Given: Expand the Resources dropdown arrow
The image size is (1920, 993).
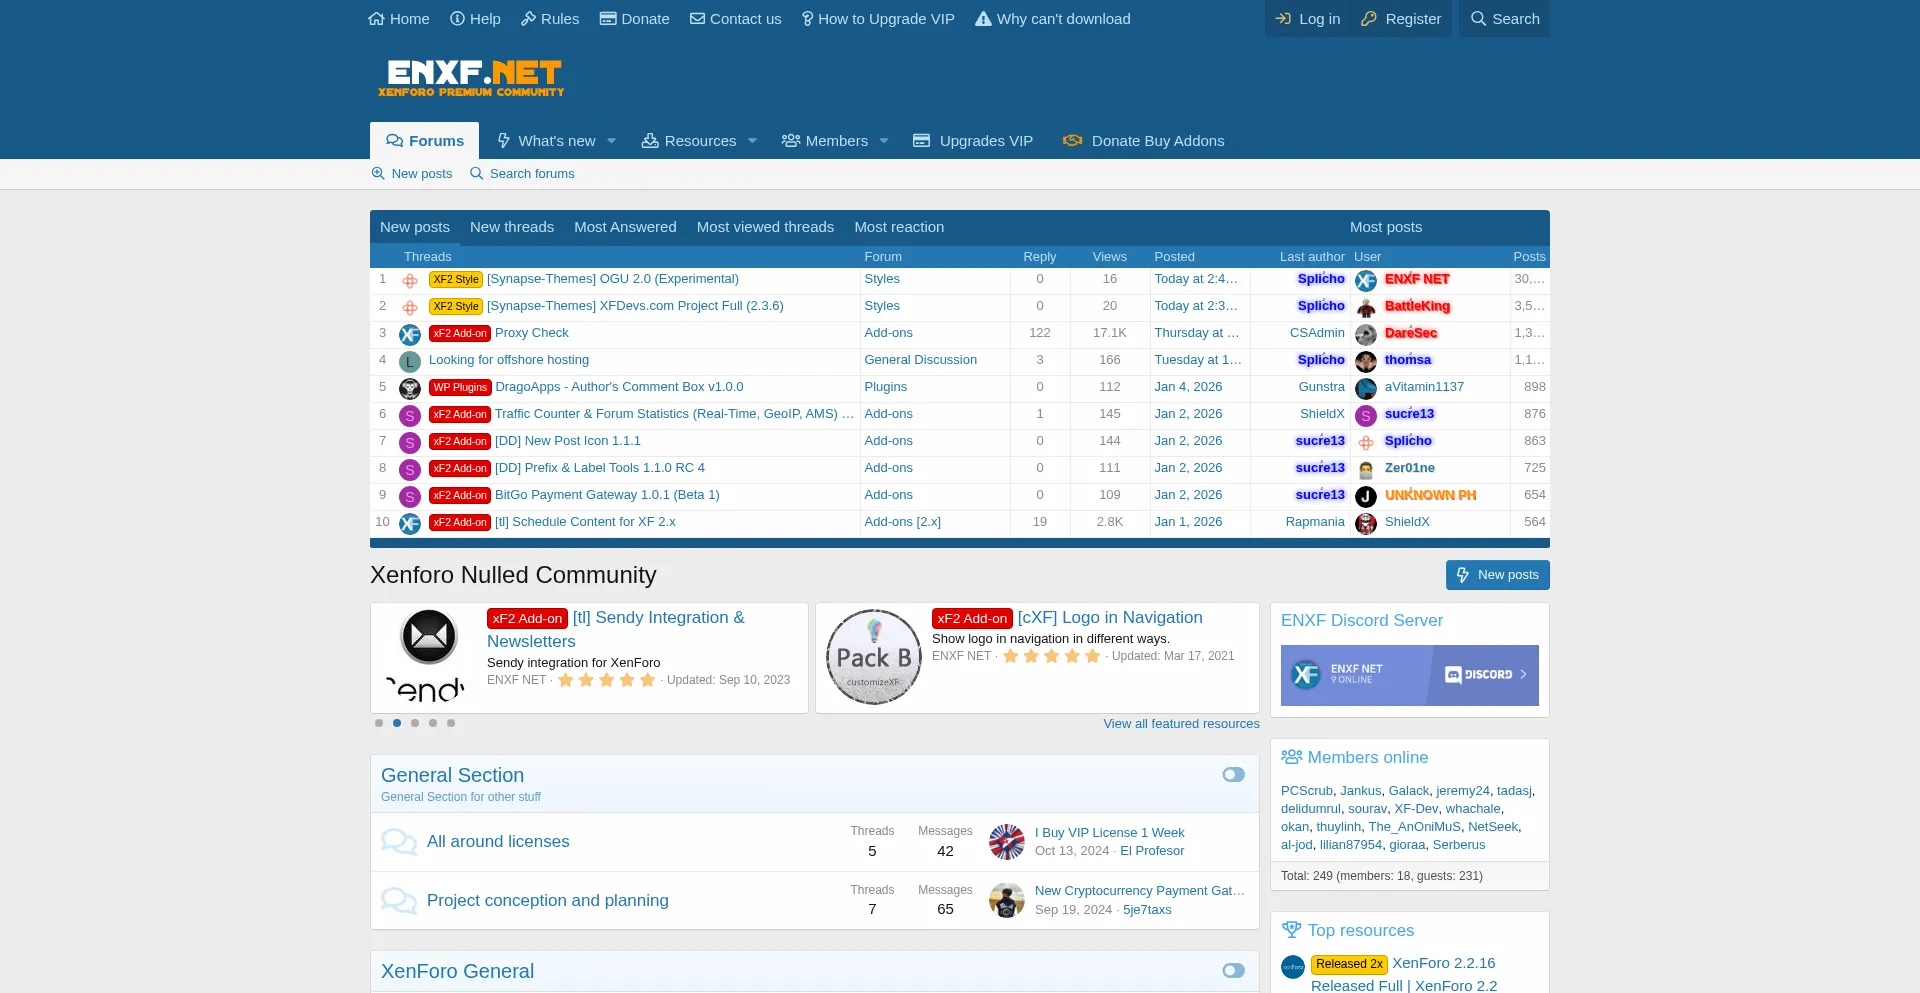Looking at the screenshot, I should click(753, 141).
